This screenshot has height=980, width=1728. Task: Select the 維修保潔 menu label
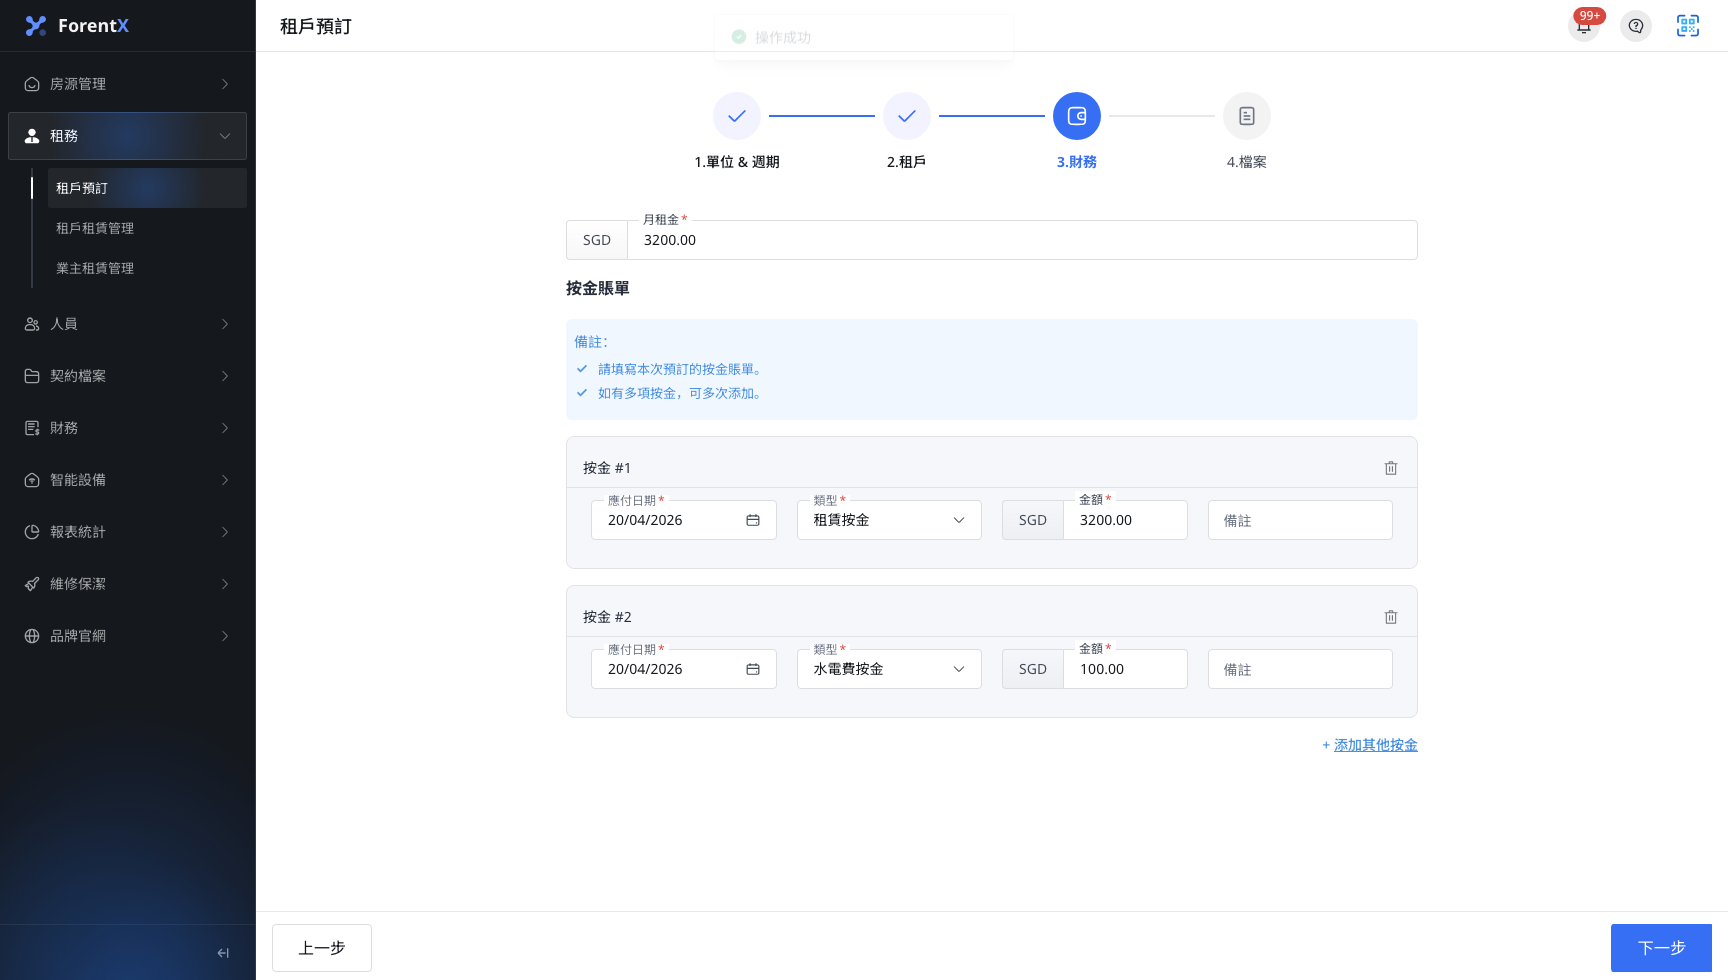click(x=78, y=584)
